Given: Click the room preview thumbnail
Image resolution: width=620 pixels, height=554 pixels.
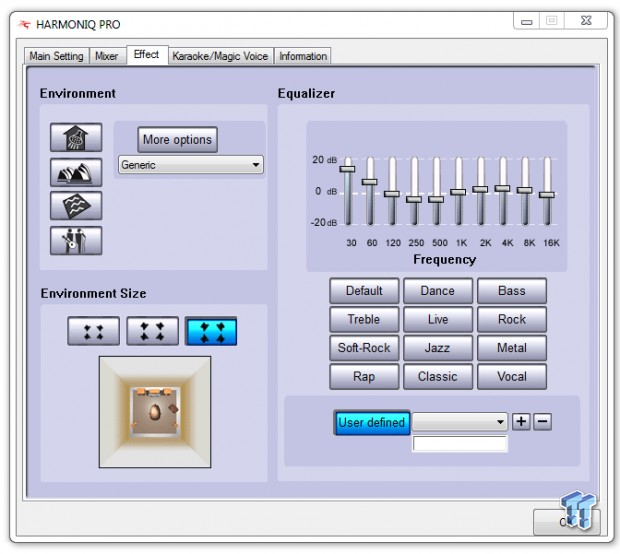Looking at the screenshot, I should [155, 412].
